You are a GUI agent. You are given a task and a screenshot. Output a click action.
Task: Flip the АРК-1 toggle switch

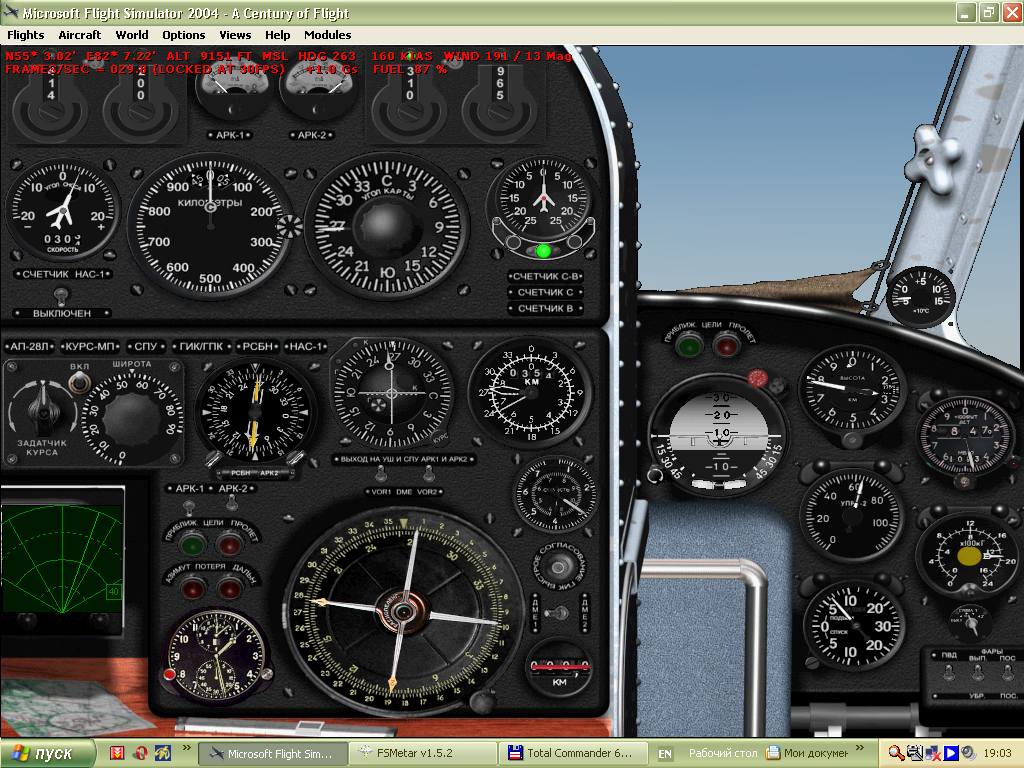189,505
